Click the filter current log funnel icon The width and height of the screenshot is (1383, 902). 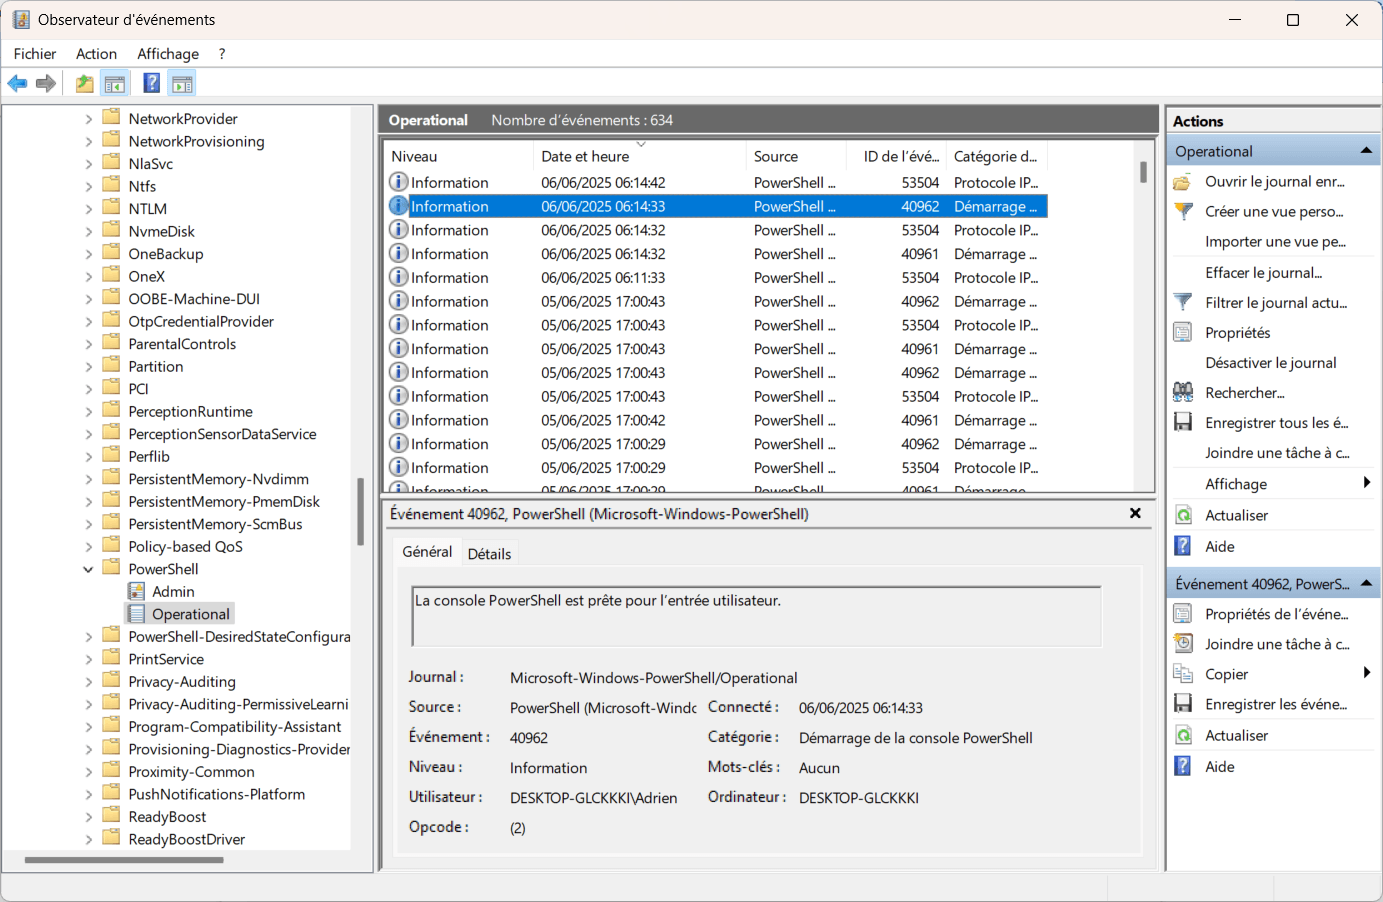tap(1183, 302)
